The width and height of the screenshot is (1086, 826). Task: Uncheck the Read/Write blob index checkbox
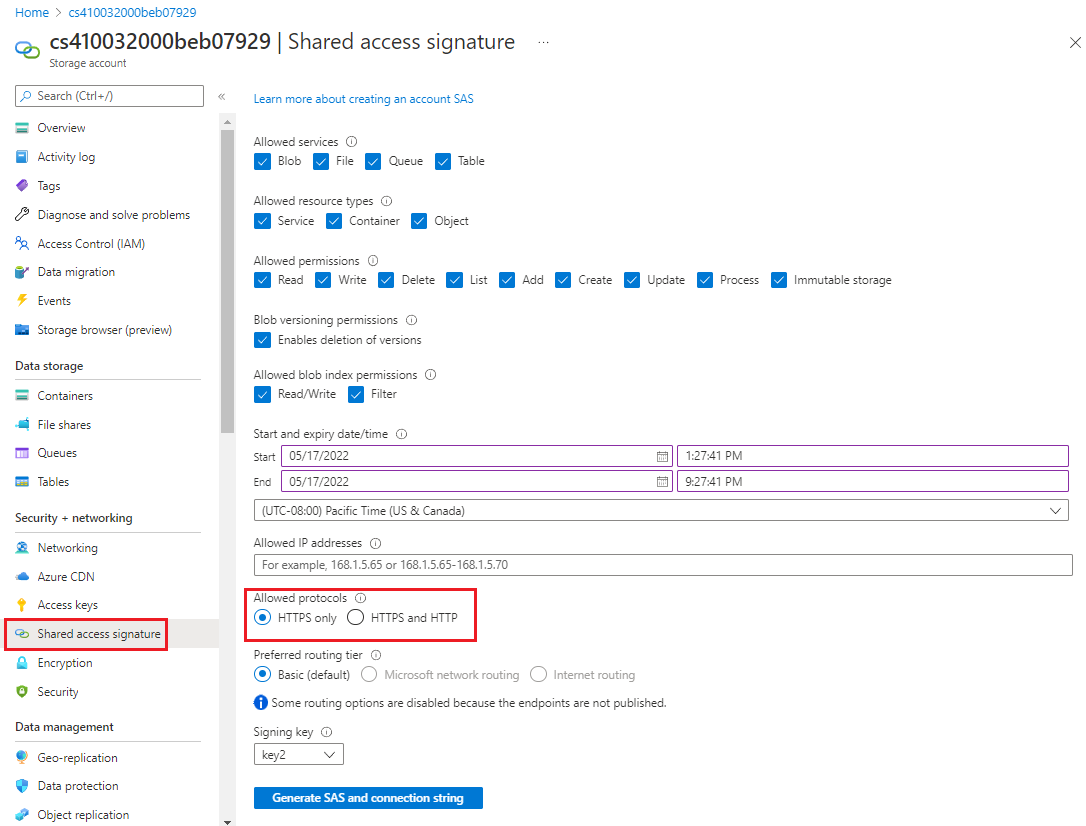pos(262,394)
